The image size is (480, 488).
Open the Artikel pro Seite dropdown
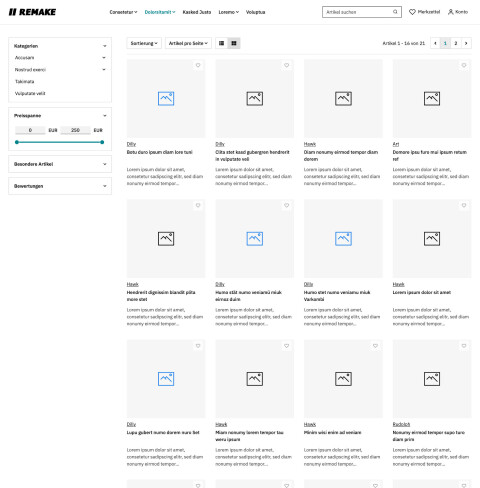(188, 43)
